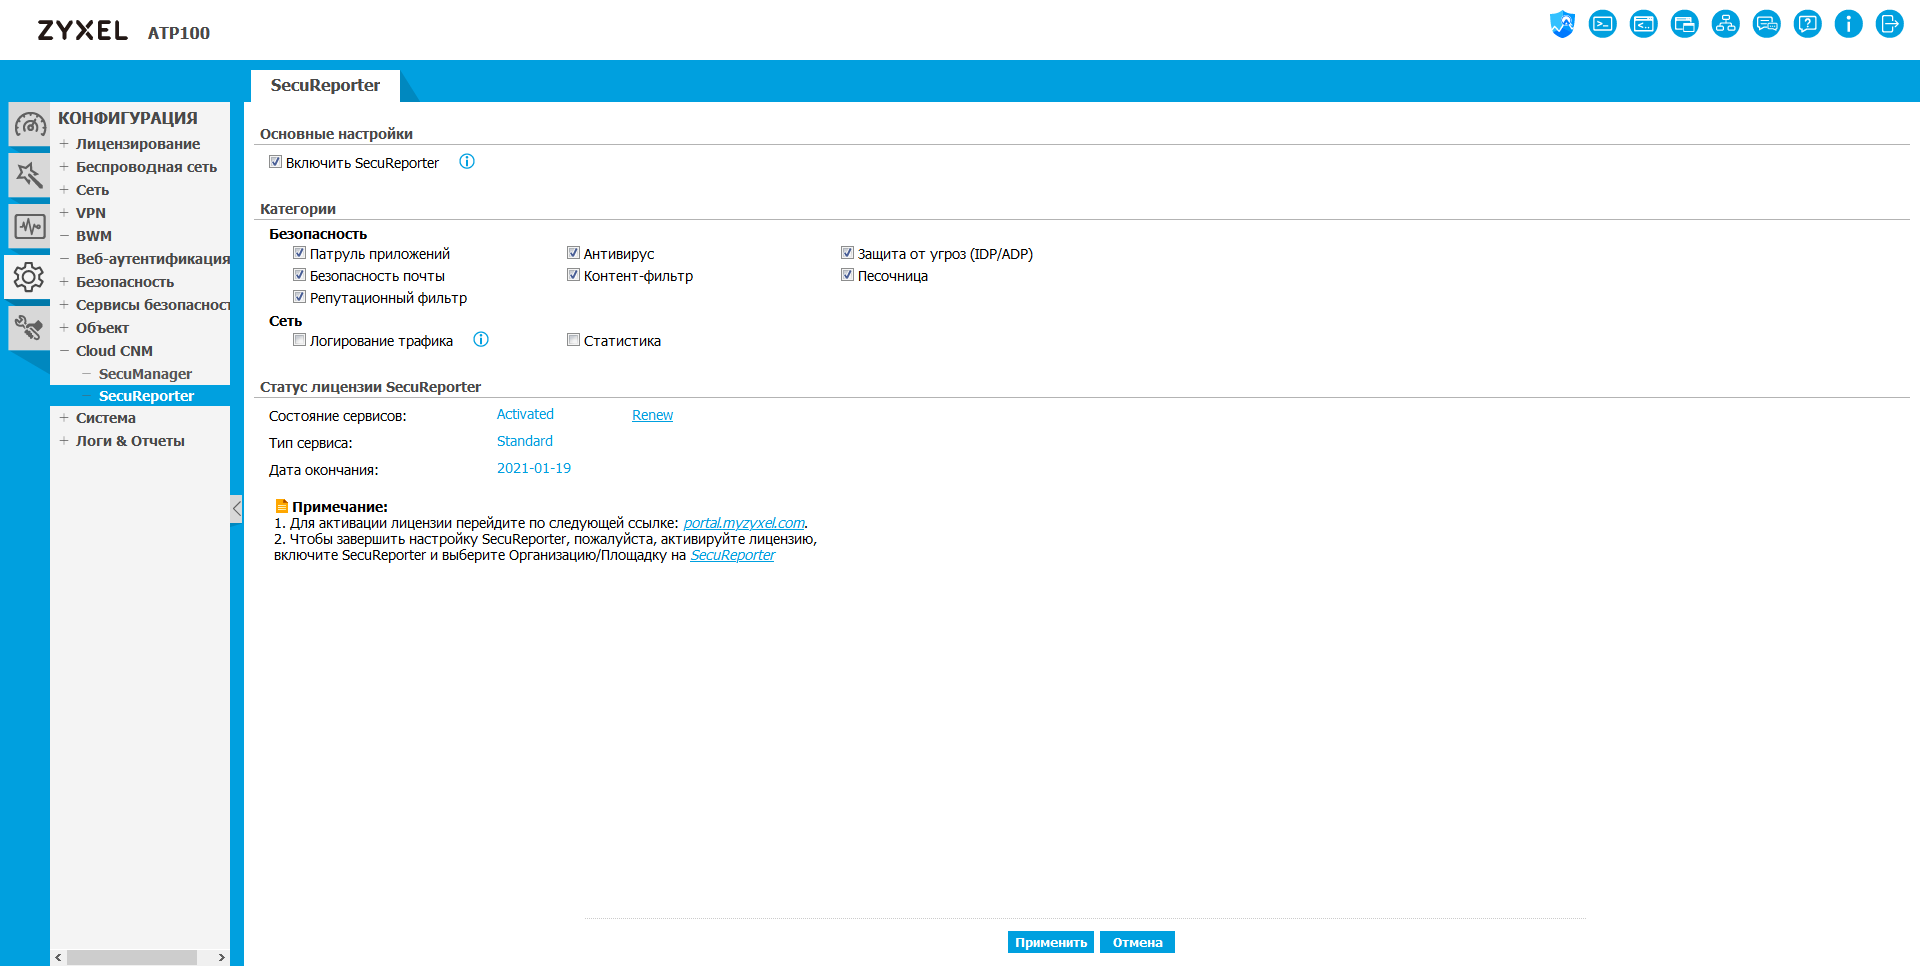Expand the Беспроводная сеть menu node

(x=64, y=167)
